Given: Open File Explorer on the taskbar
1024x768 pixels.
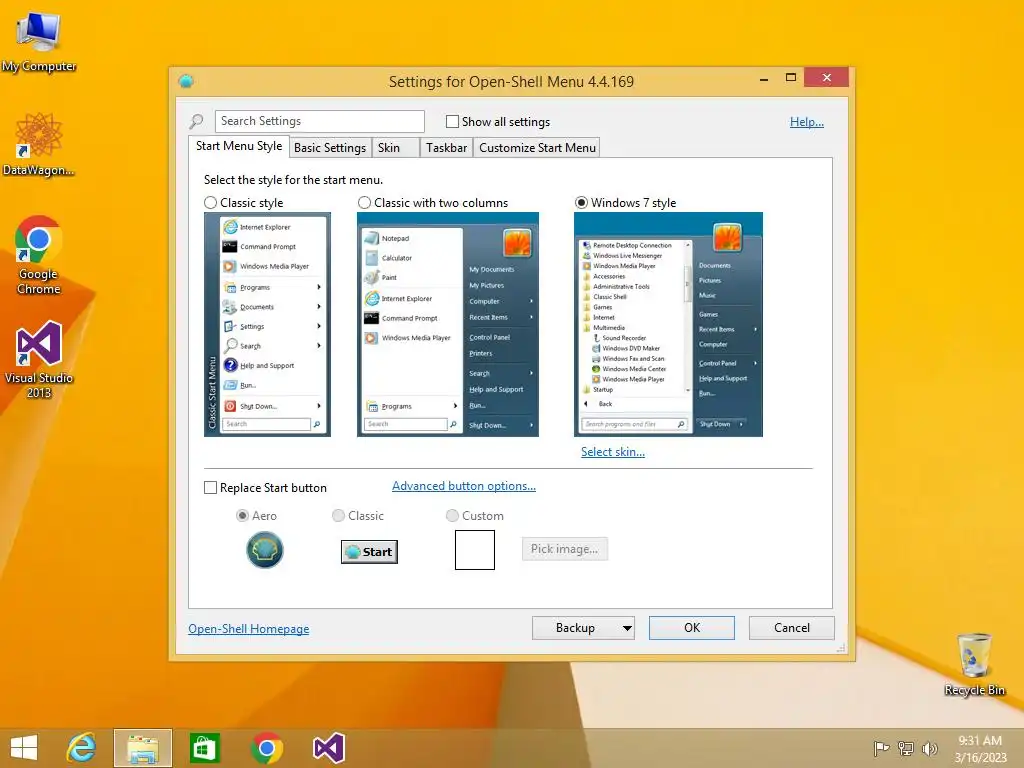Looking at the screenshot, I should 143,748.
